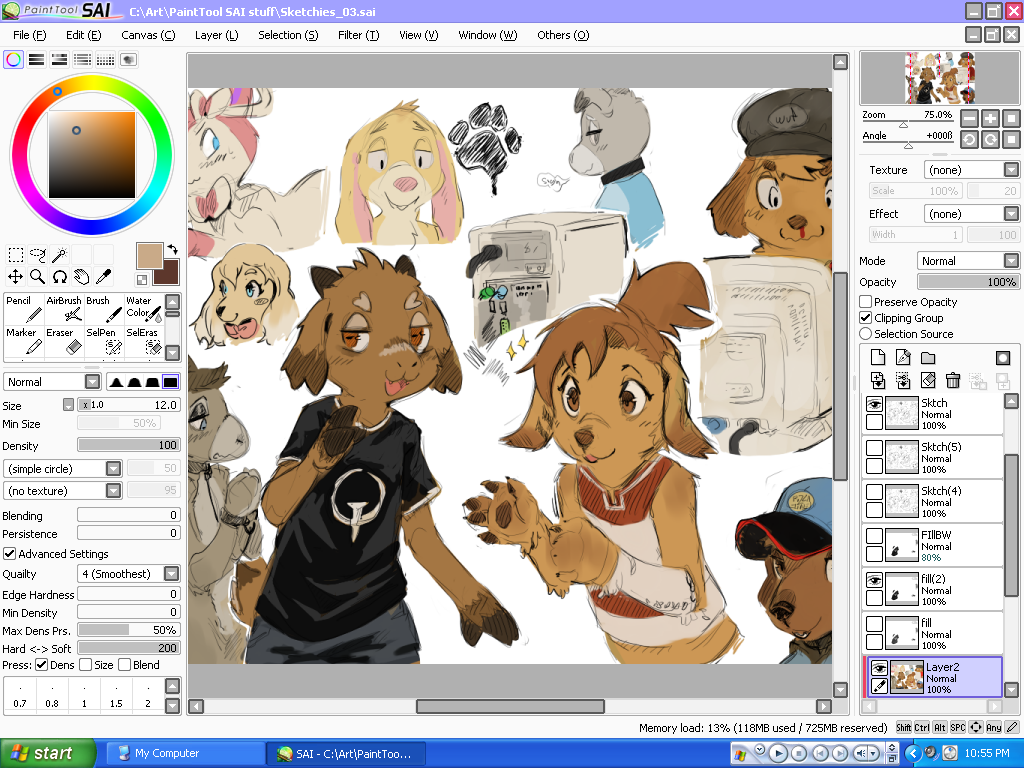Image resolution: width=1024 pixels, height=768 pixels.
Task: Create a new layer folder
Action: 928,357
